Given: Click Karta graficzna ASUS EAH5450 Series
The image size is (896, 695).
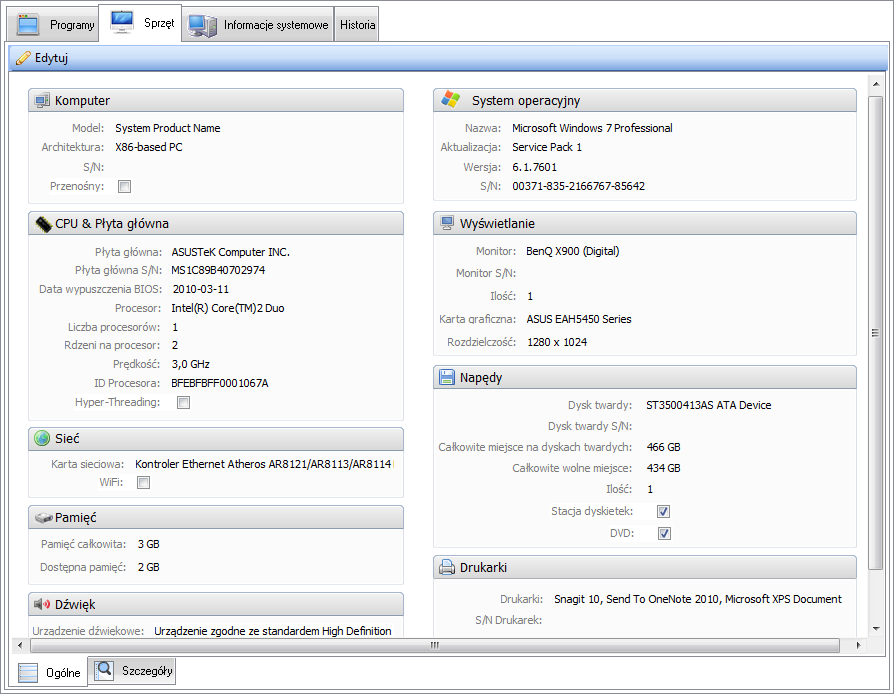Looking at the screenshot, I should 579,319.
